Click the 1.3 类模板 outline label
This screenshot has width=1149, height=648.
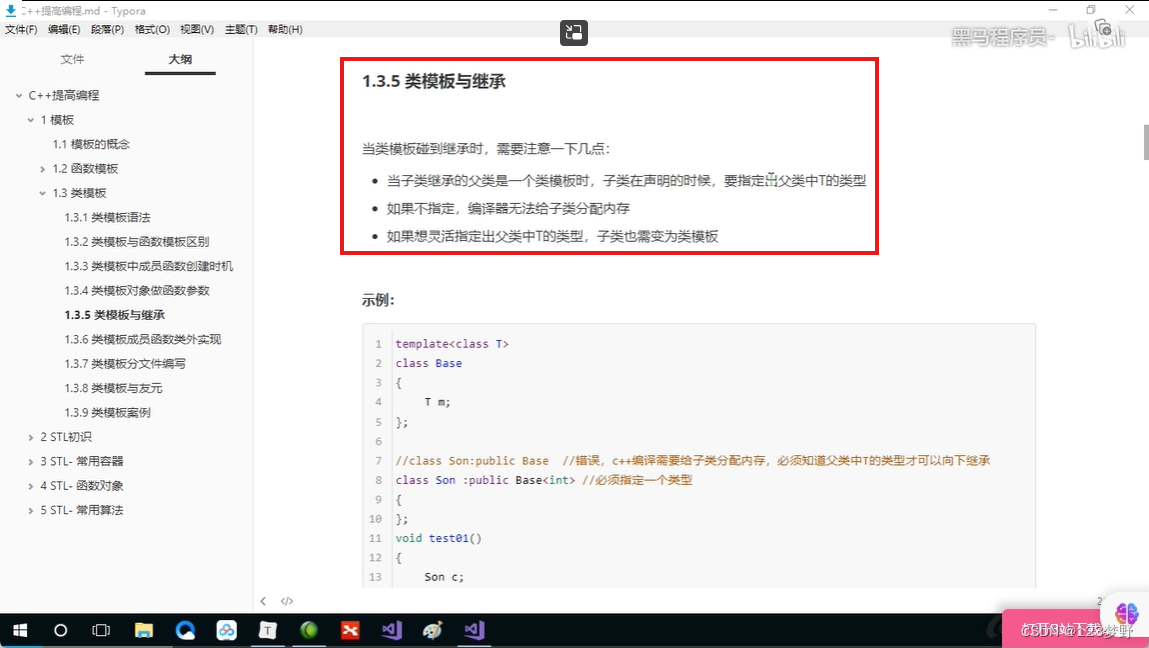point(79,193)
